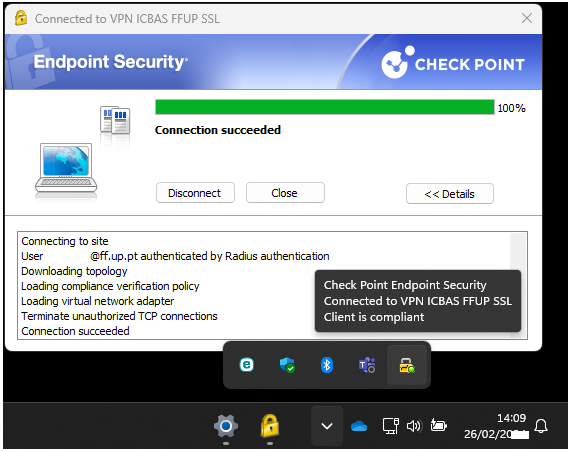Image resolution: width=570 pixels, height=452 pixels.
Task: Click the 100% progress label
Action: pyautogui.click(x=511, y=108)
